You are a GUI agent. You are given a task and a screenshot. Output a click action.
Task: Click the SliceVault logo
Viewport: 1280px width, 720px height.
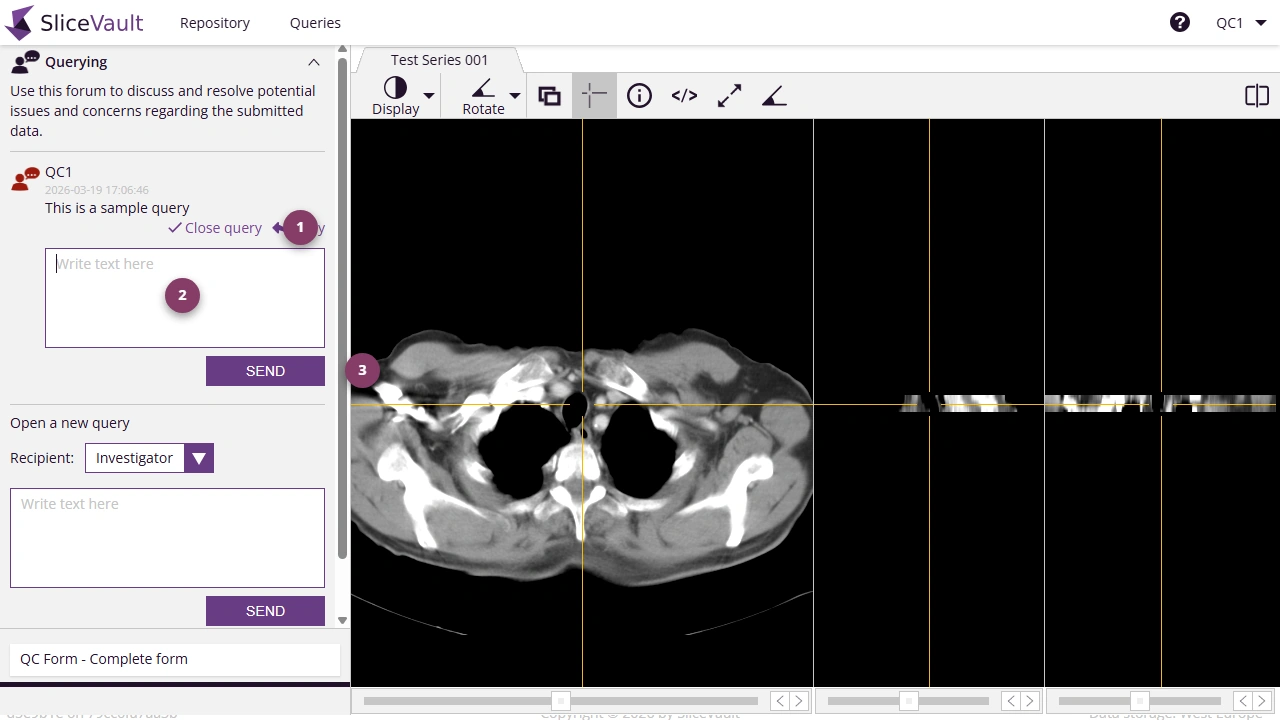pyautogui.click(x=73, y=22)
